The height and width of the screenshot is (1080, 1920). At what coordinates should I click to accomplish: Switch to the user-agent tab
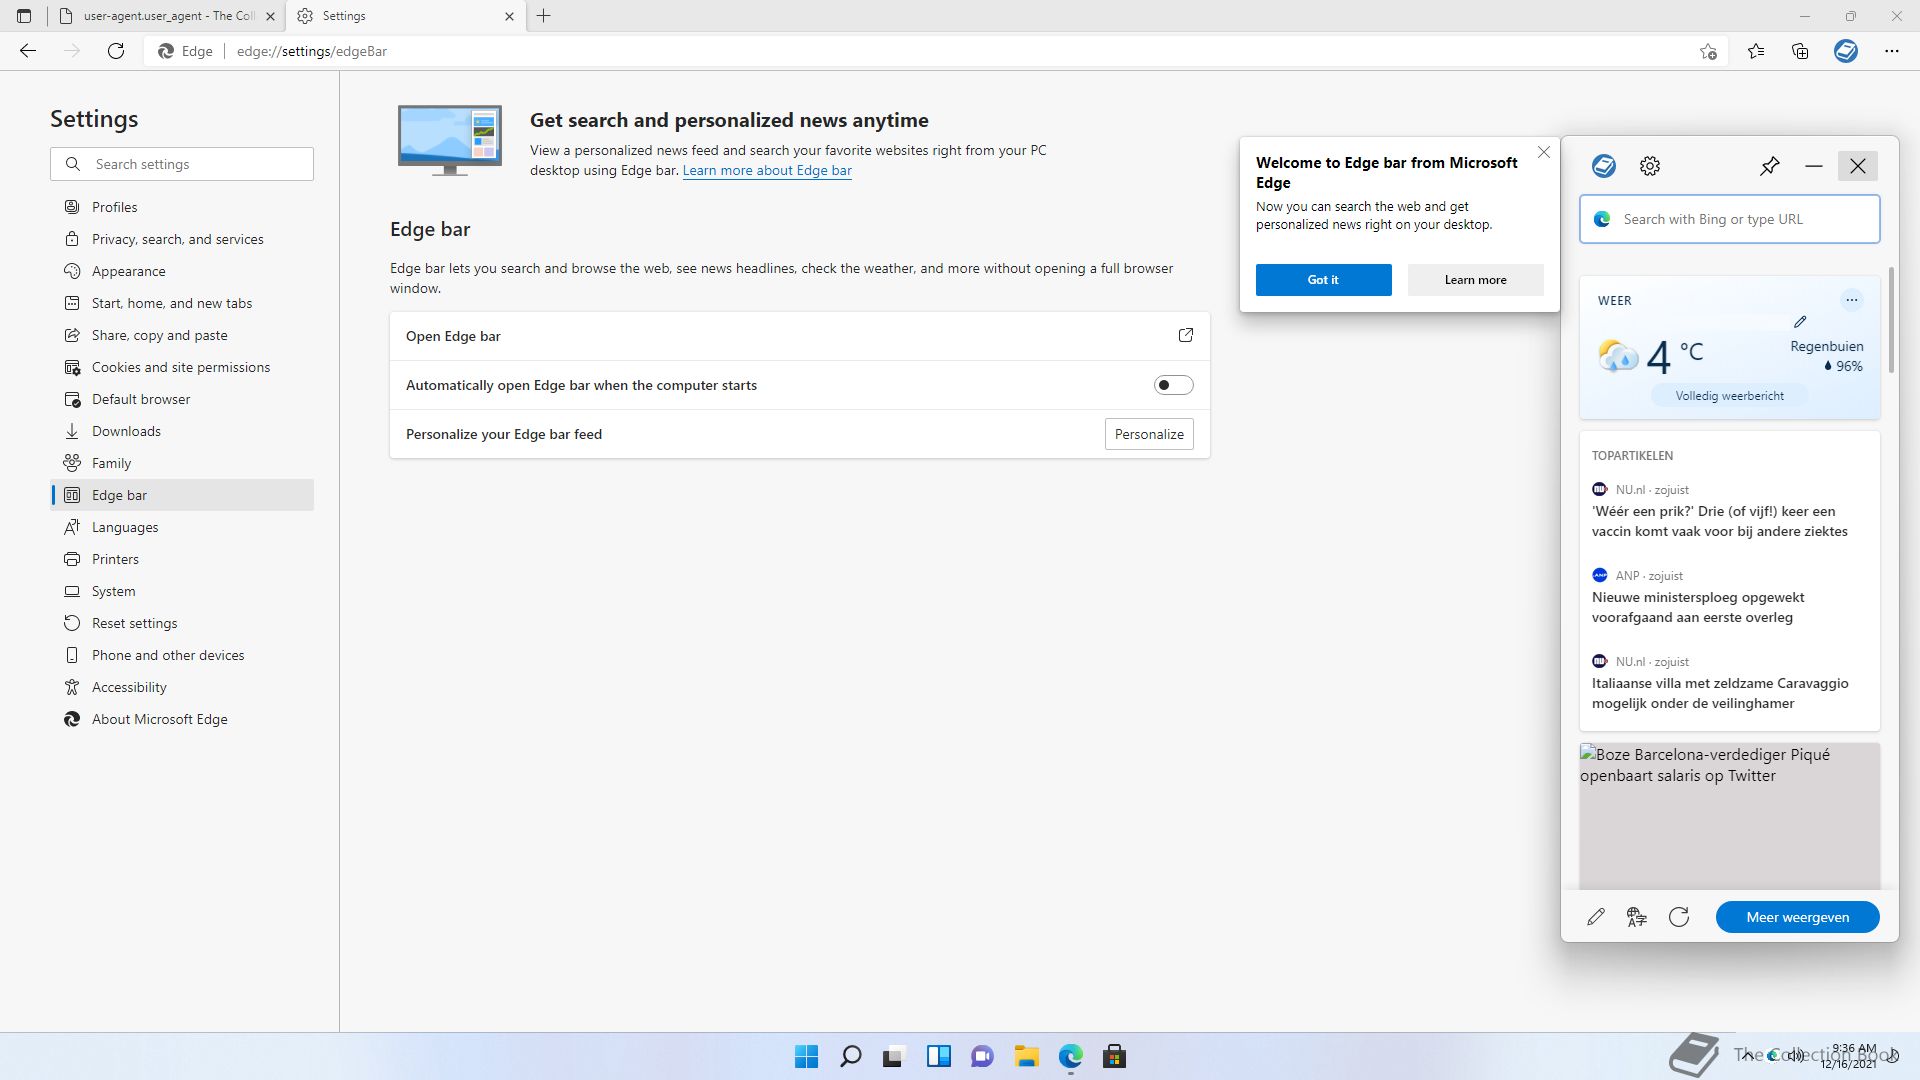[165, 16]
